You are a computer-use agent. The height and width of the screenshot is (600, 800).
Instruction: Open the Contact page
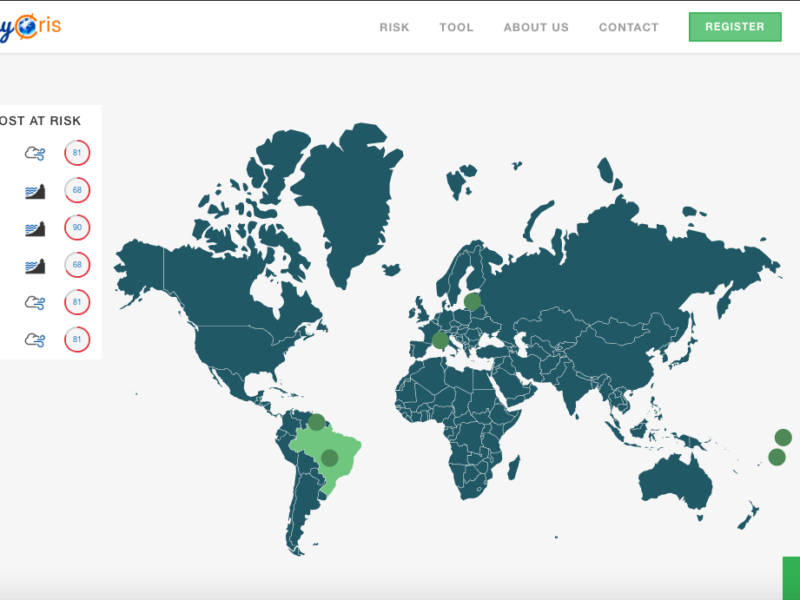(x=628, y=27)
